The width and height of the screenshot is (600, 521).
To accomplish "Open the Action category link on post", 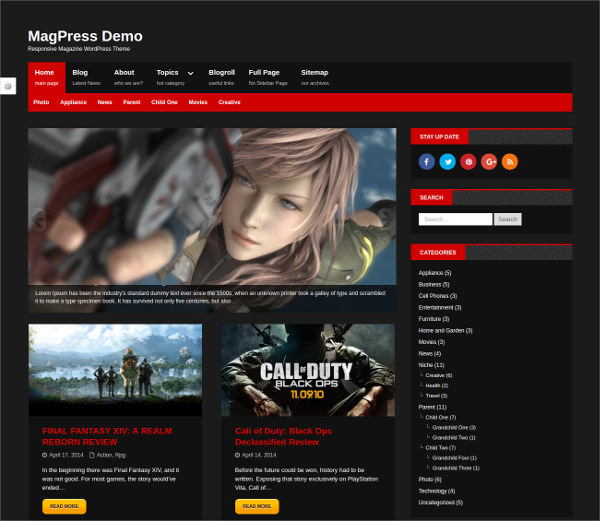I will click(x=104, y=455).
